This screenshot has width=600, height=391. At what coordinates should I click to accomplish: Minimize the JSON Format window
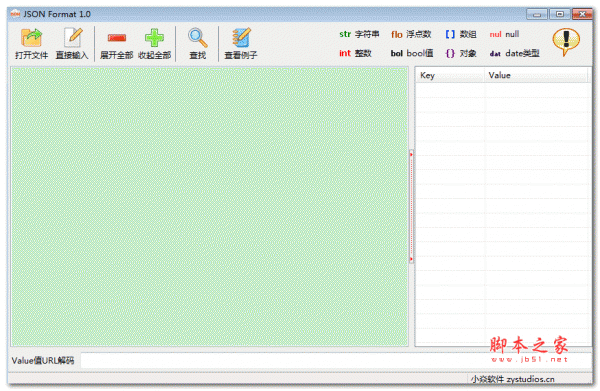(x=536, y=15)
